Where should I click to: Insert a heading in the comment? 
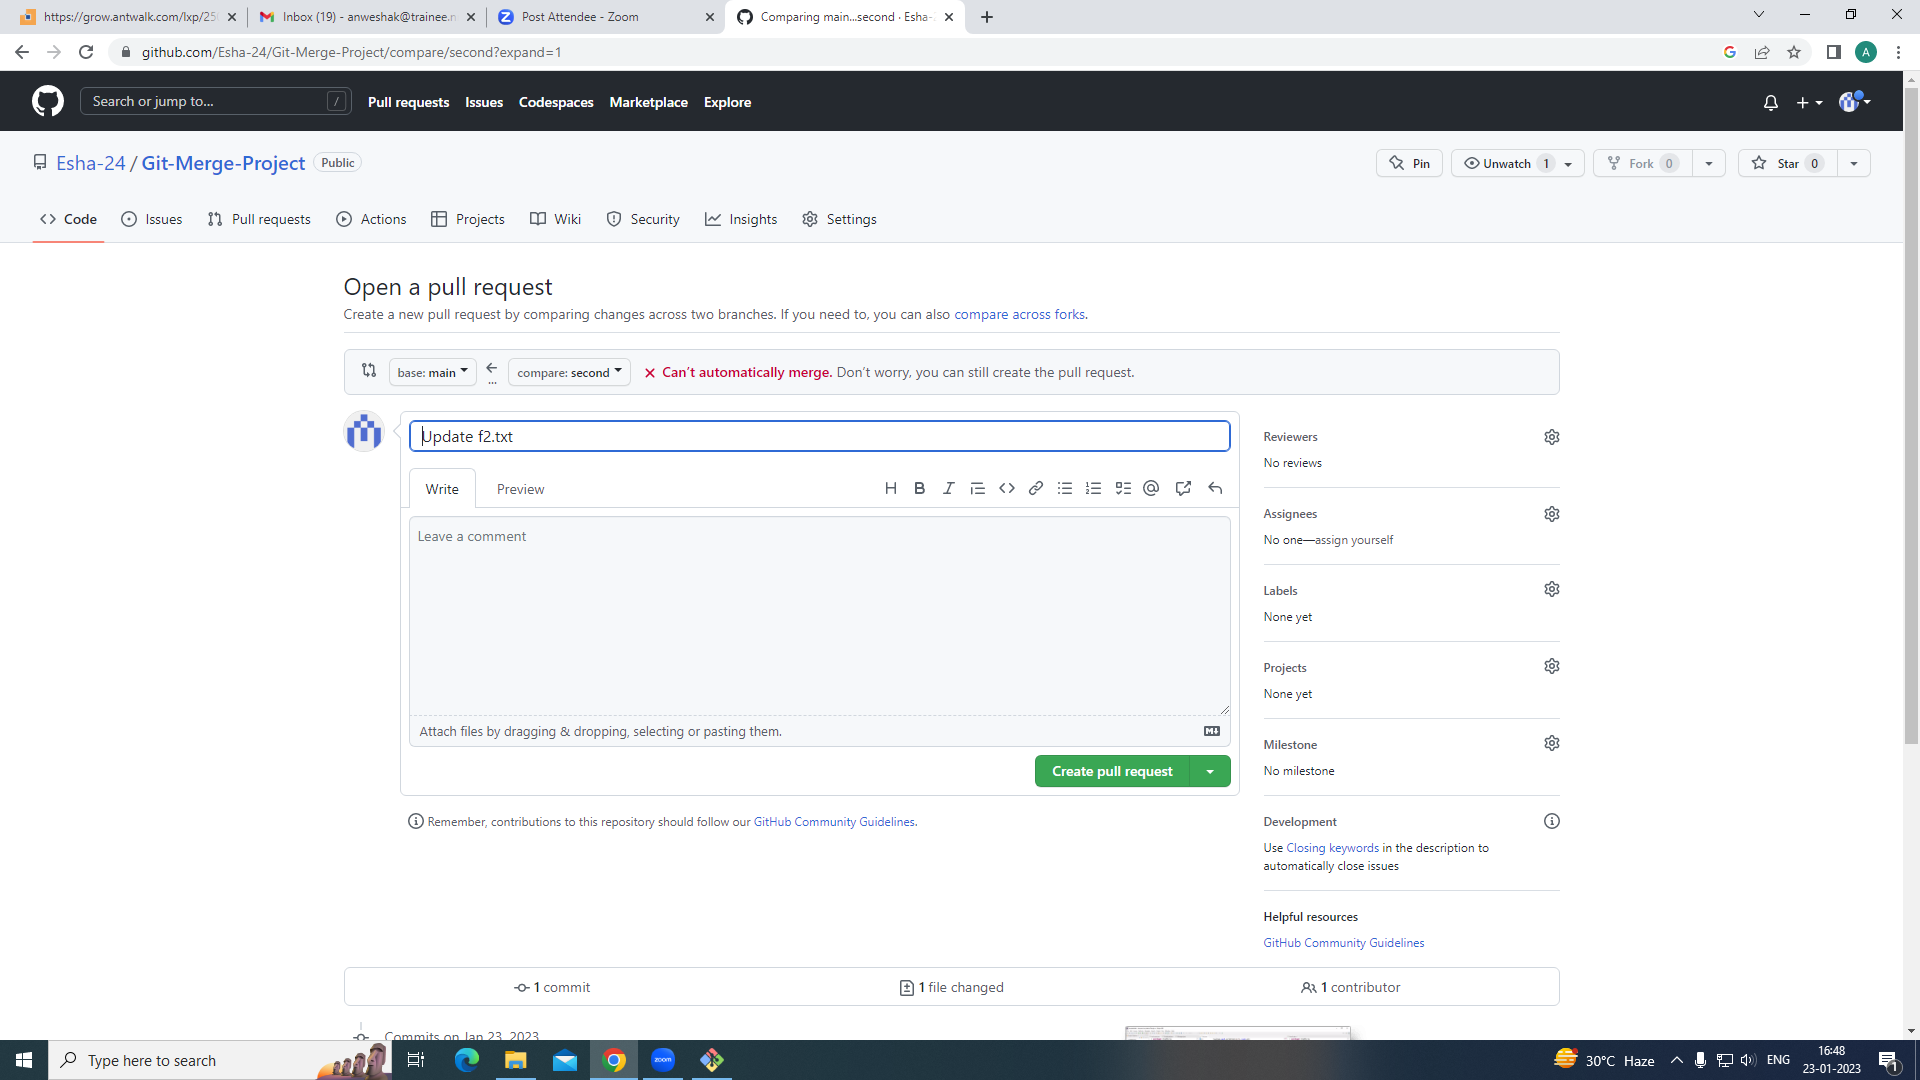891,488
